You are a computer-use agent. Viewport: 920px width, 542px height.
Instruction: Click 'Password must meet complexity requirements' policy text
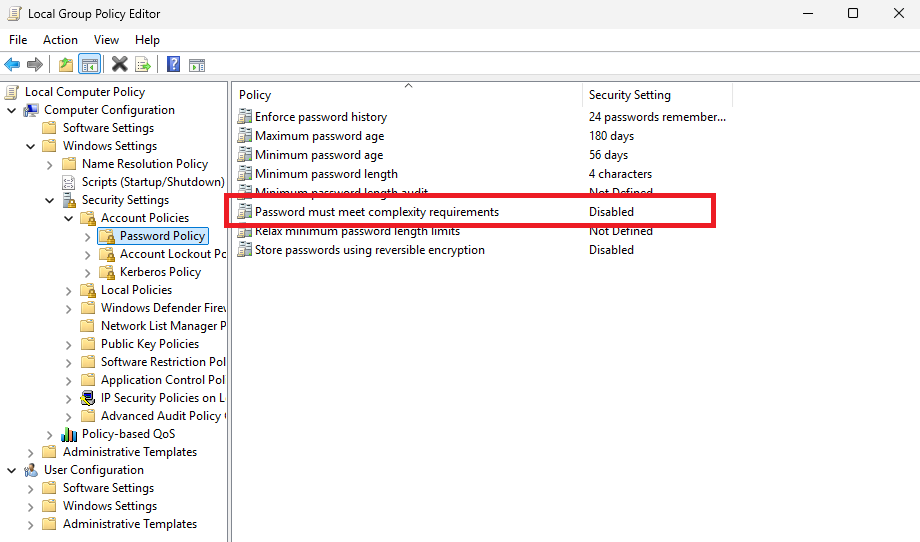377,212
